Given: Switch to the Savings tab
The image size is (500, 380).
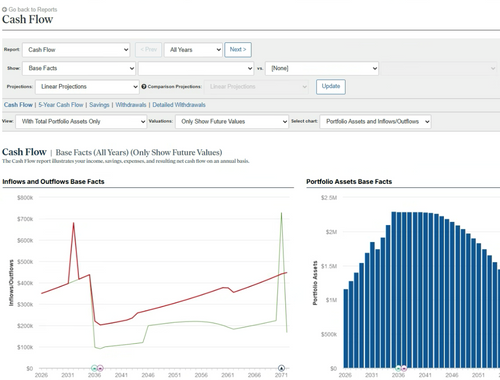Looking at the screenshot, I should click(99, 105).
